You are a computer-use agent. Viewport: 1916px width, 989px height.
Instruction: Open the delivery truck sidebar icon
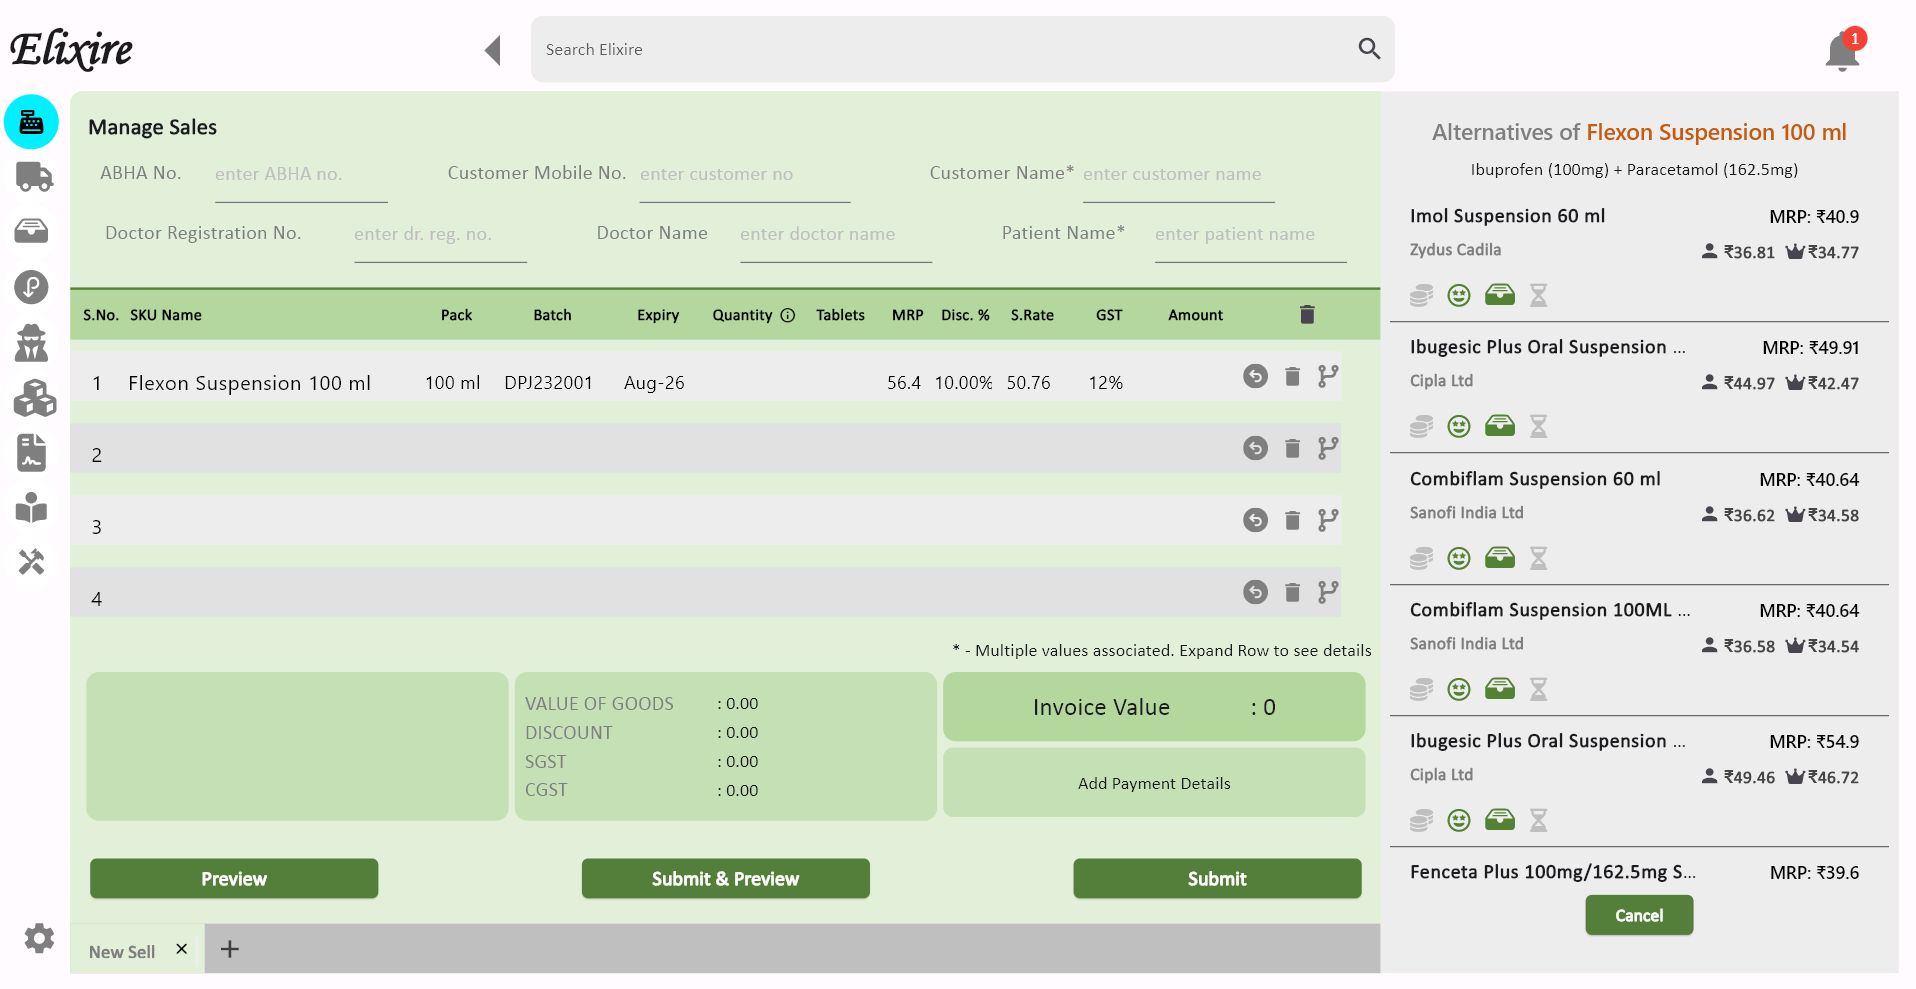click(34, 176)
